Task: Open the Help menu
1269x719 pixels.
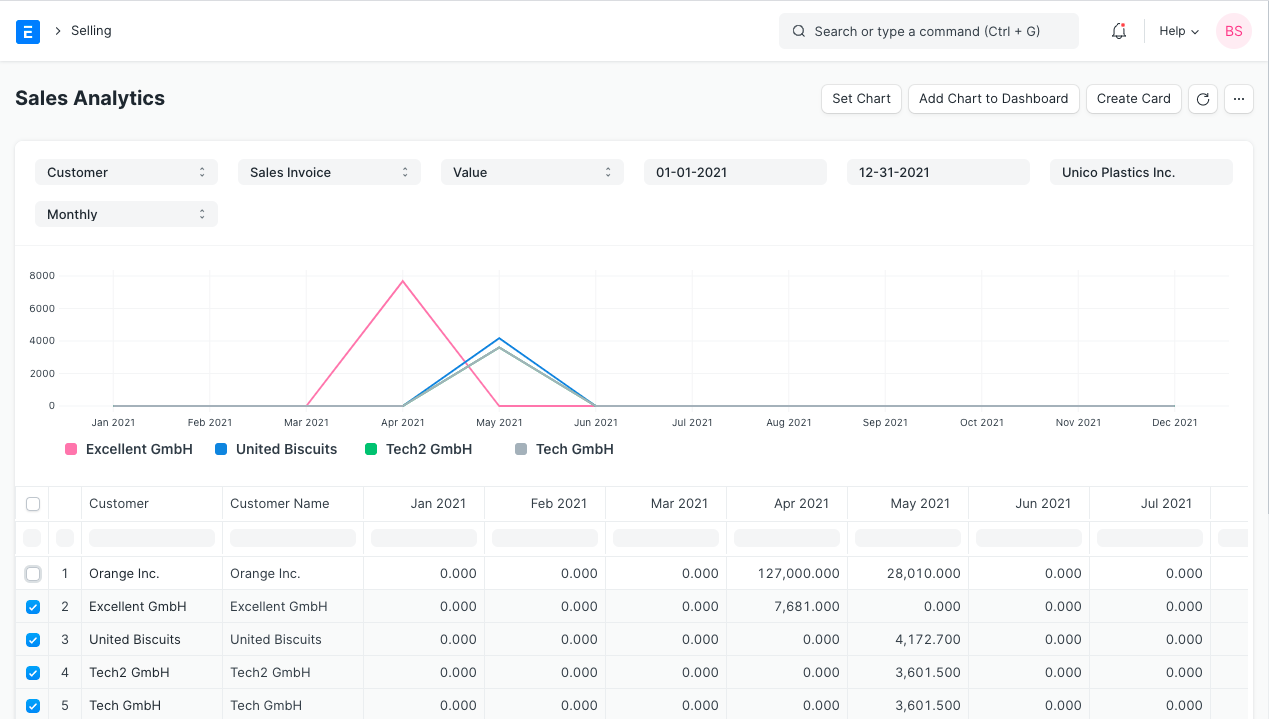Action: tap(1178, 31)
